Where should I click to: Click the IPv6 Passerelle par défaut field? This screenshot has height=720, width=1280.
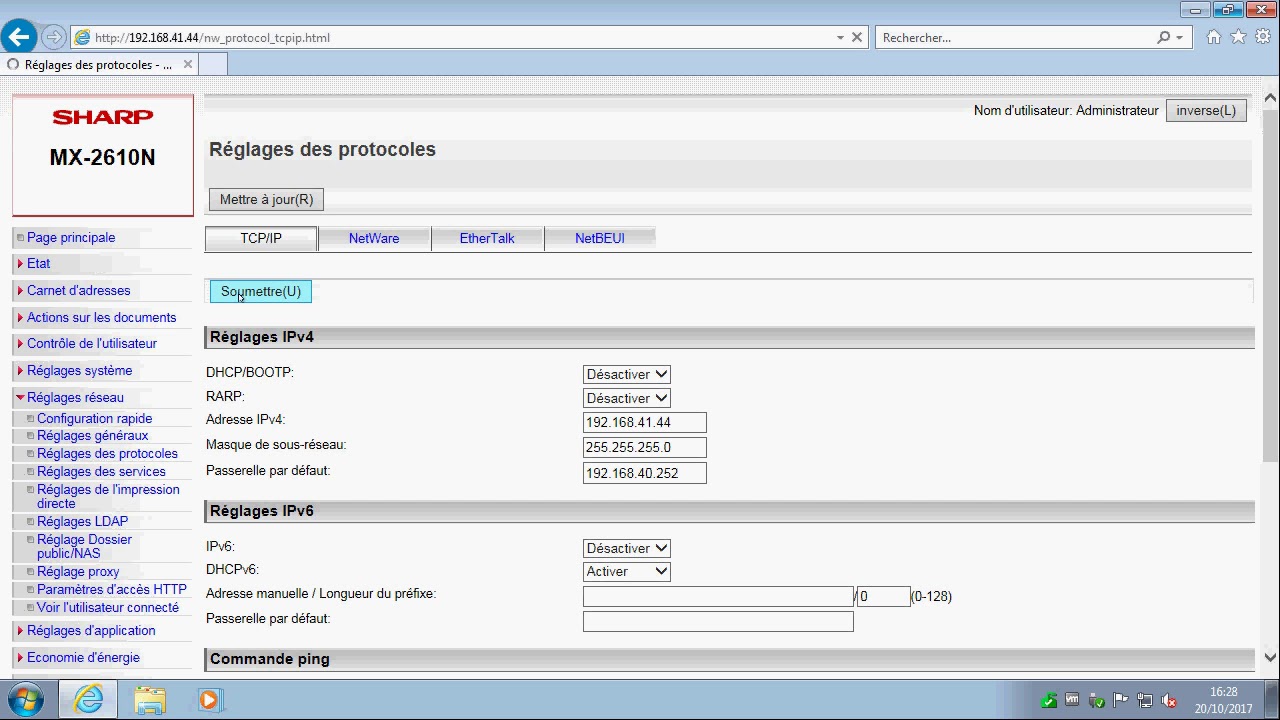(718, 621)
